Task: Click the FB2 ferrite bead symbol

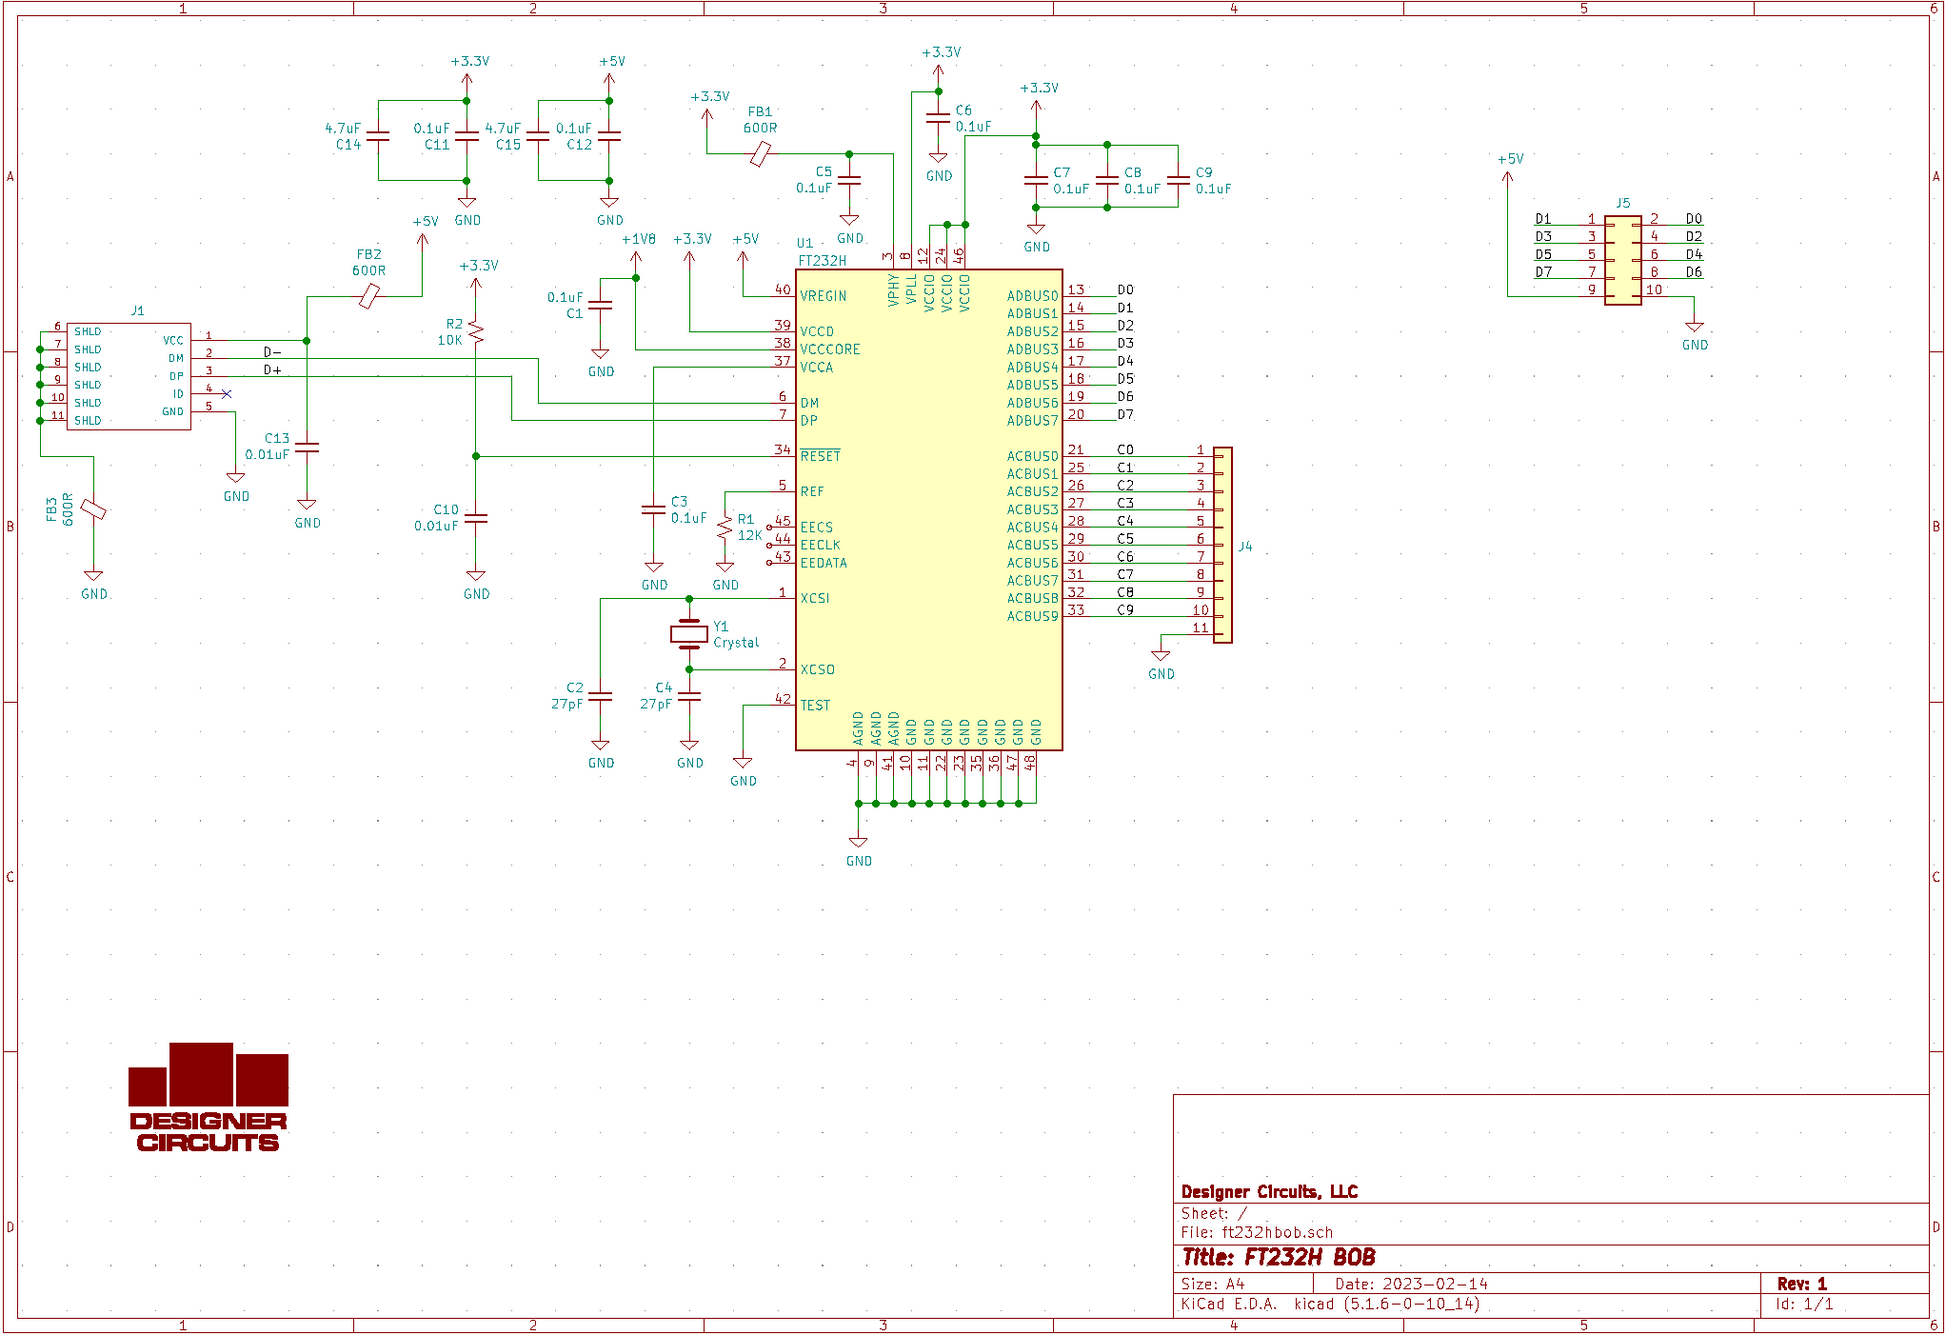Action: click(x=369, y=296)
